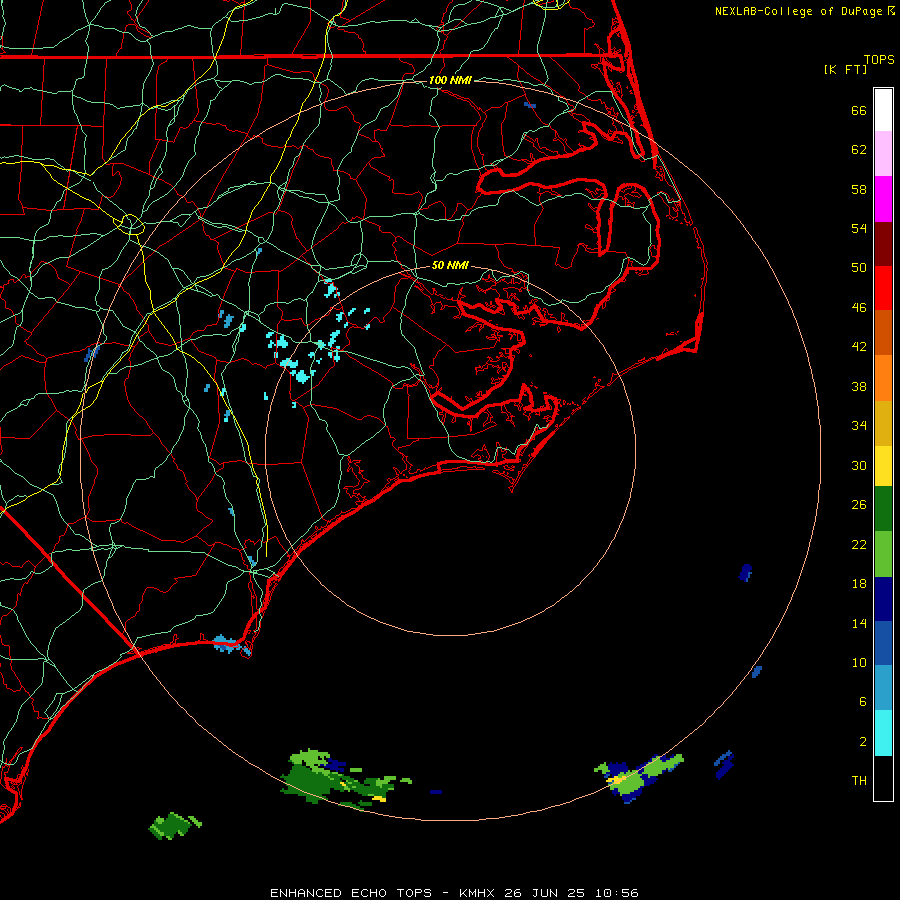900x900 pixels.
Task: Click the navy blue legend band
Action: click(x=883, y=599)
